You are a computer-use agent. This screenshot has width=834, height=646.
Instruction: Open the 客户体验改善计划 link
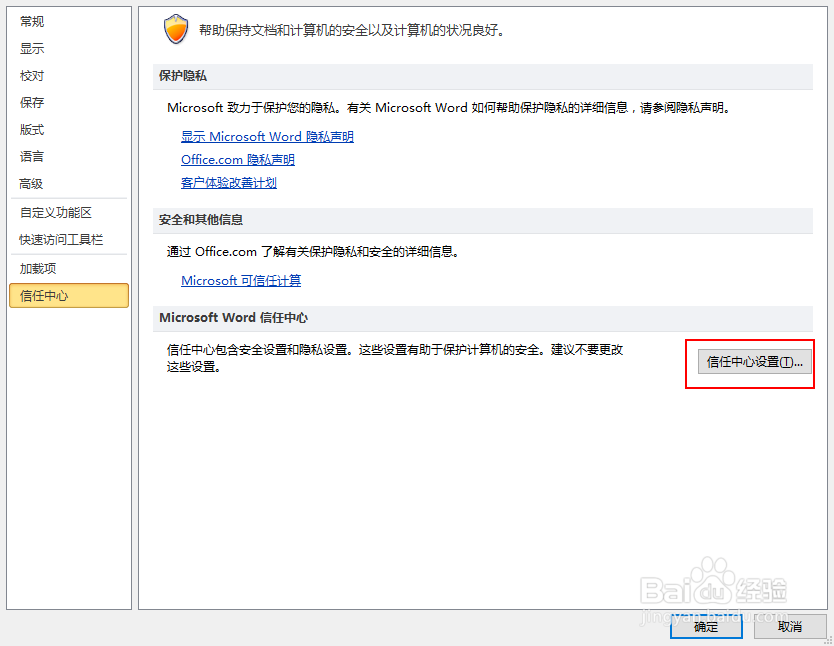pyautogui.click(x=229, y=183)
